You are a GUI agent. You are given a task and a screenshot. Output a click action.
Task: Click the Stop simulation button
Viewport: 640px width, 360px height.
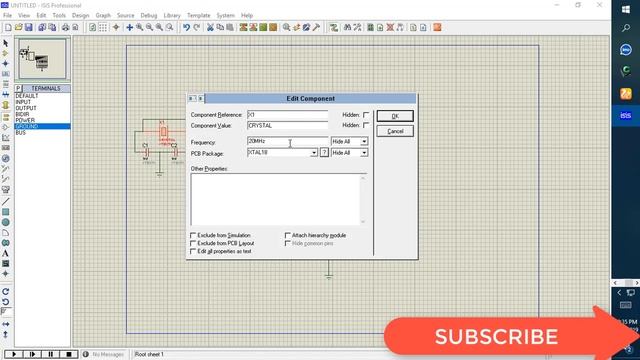pos(69,354)
